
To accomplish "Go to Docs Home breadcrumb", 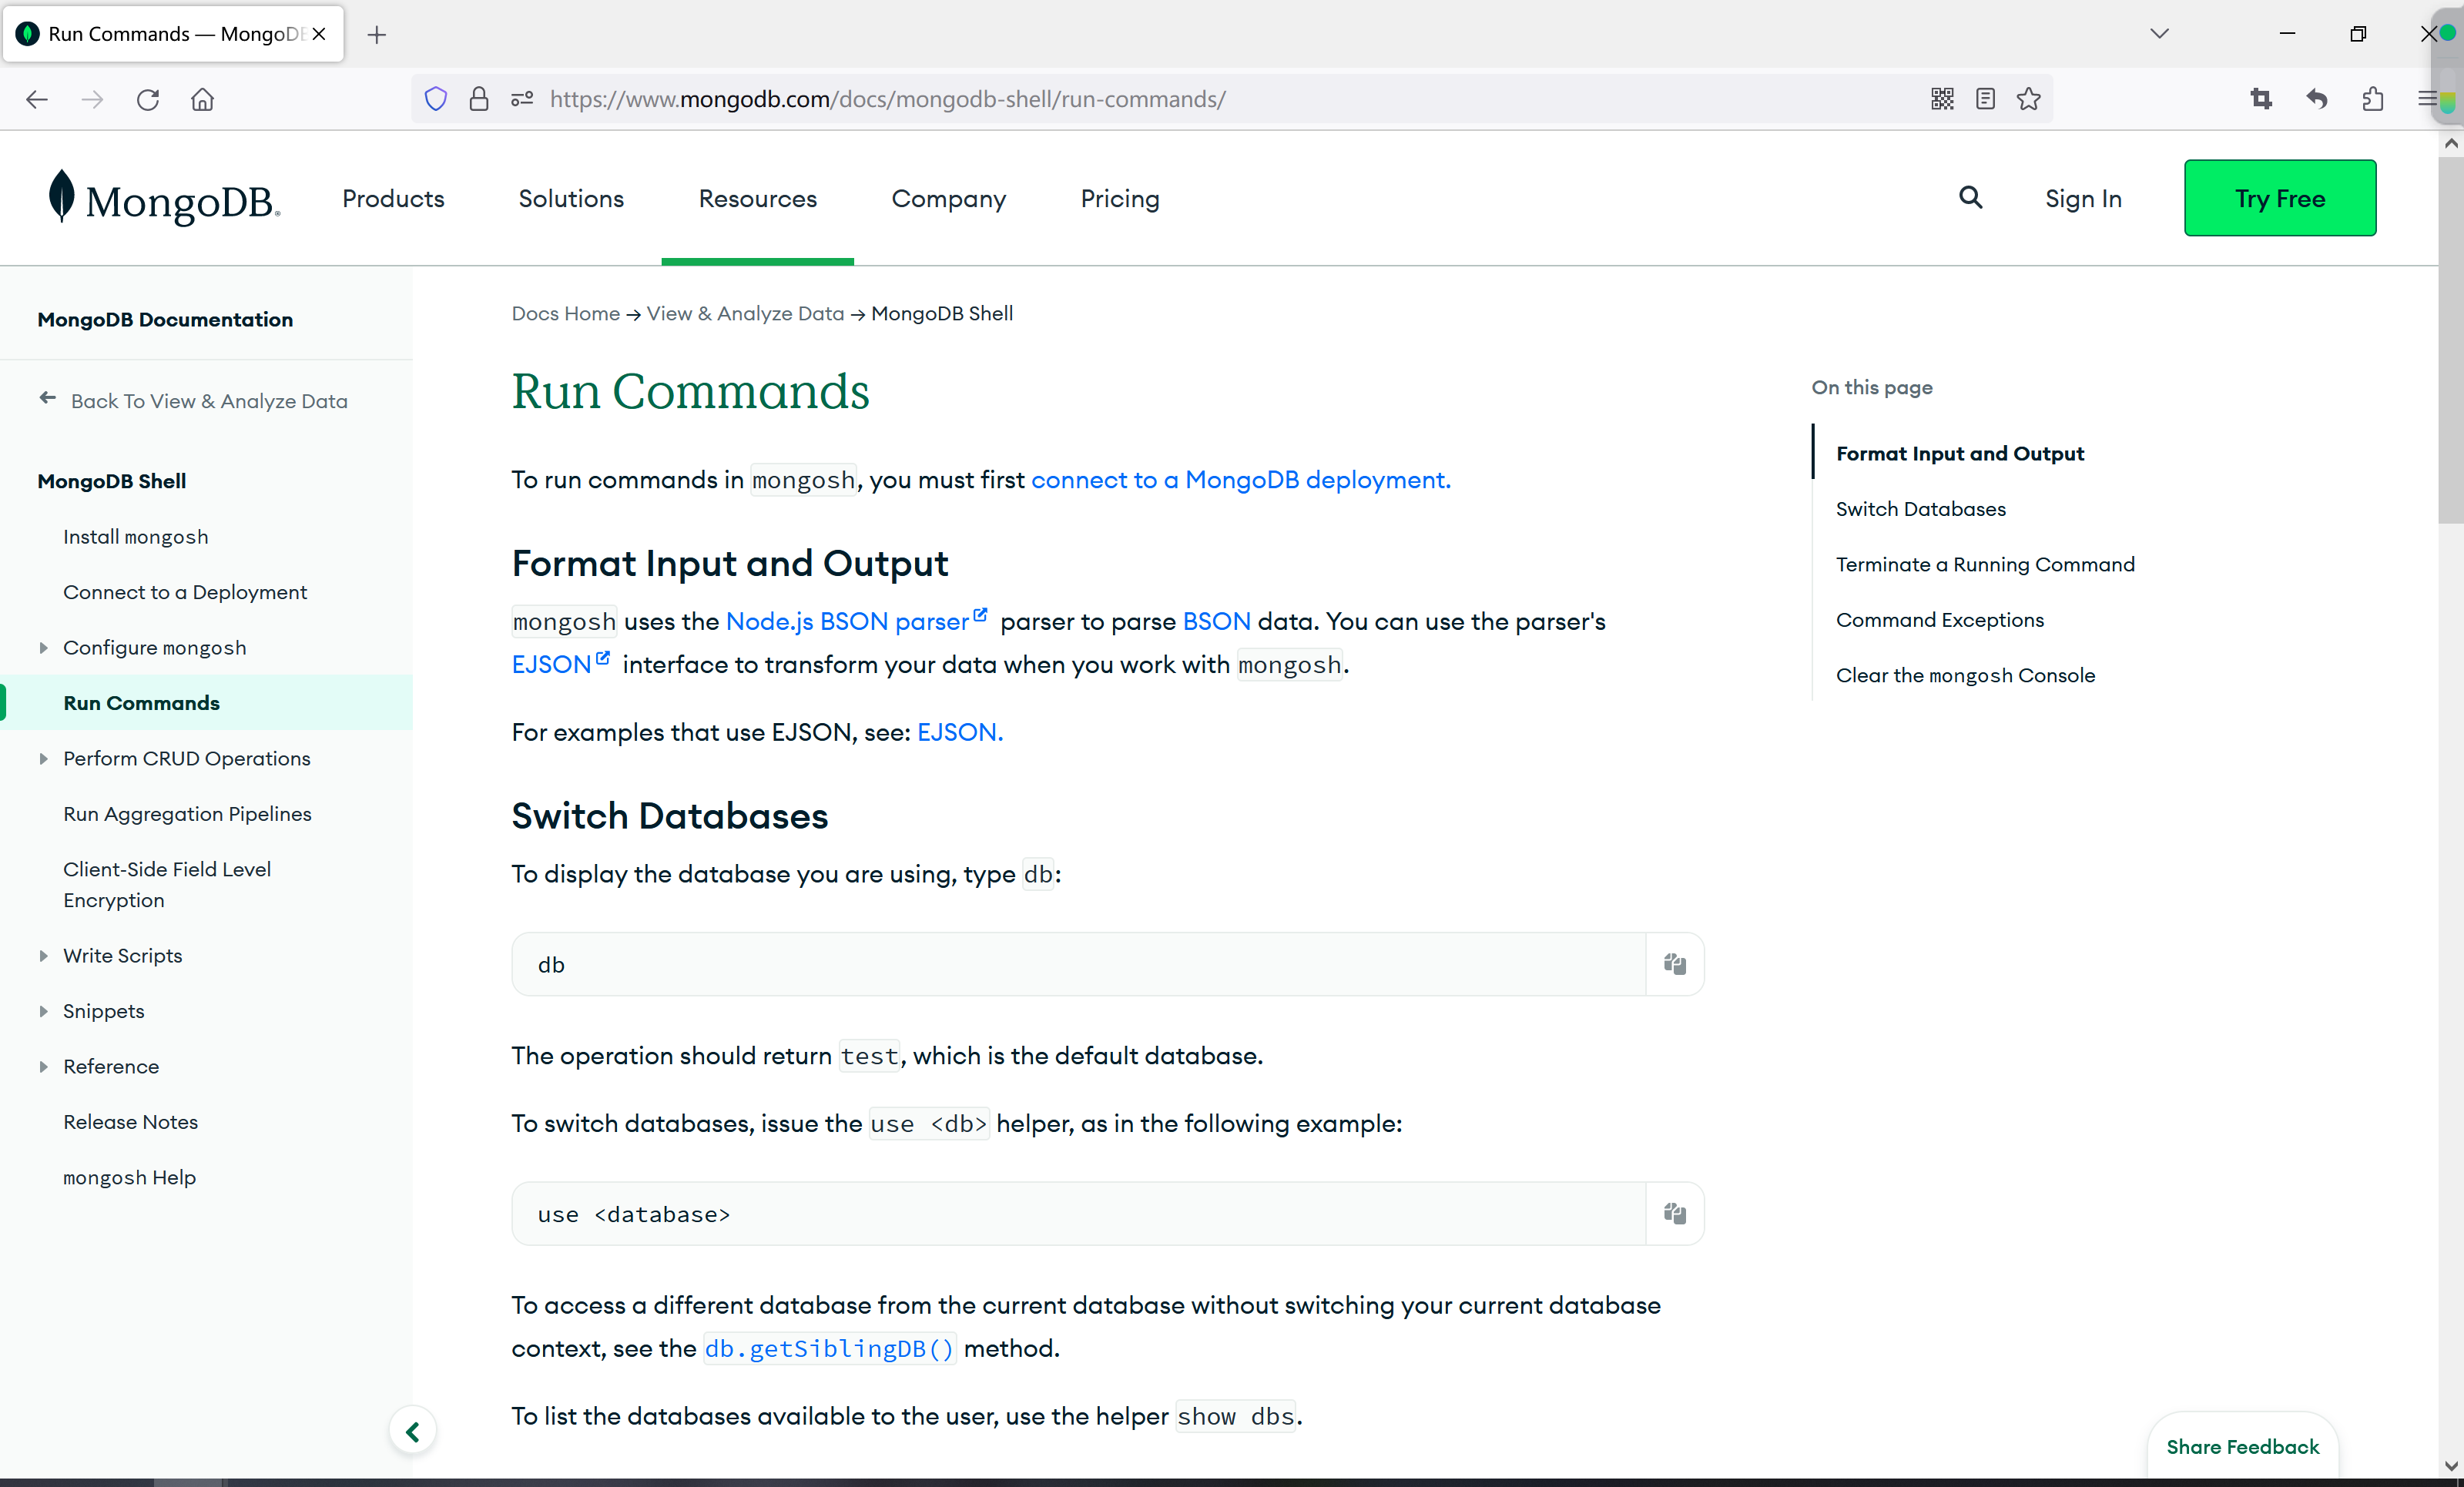I will (x=566, y=313).
